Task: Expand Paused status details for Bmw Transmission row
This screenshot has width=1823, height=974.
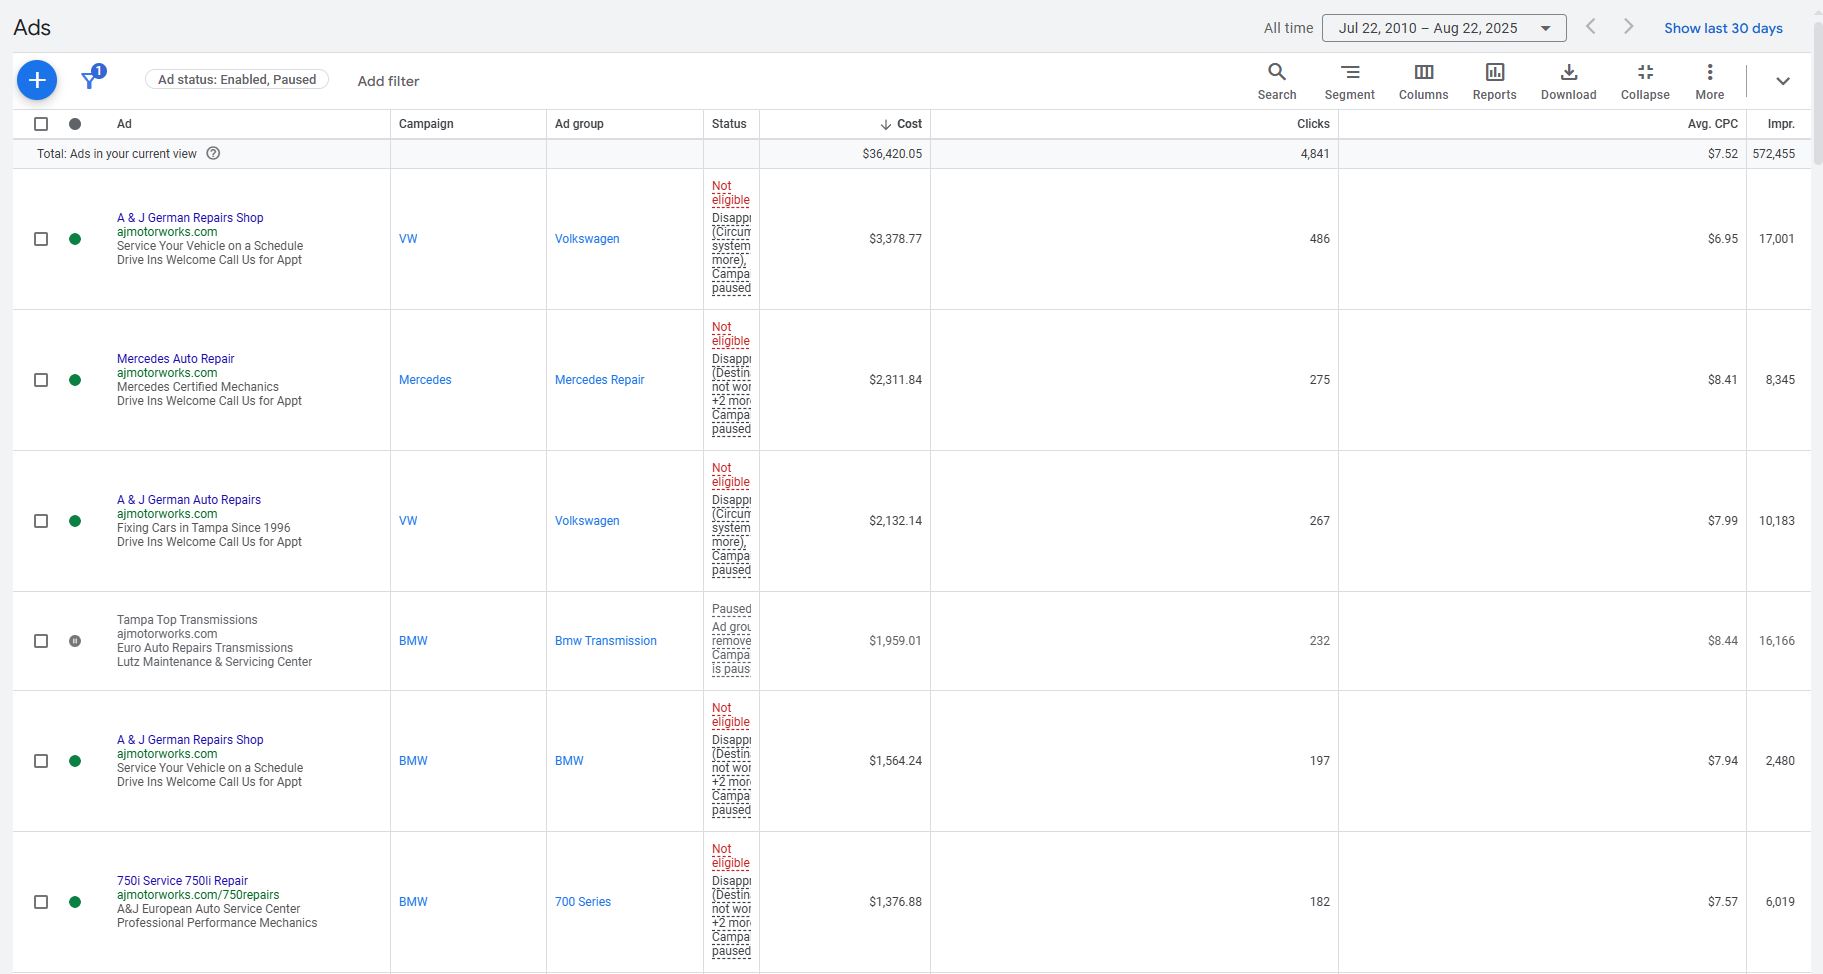Action: pos(731,641)
